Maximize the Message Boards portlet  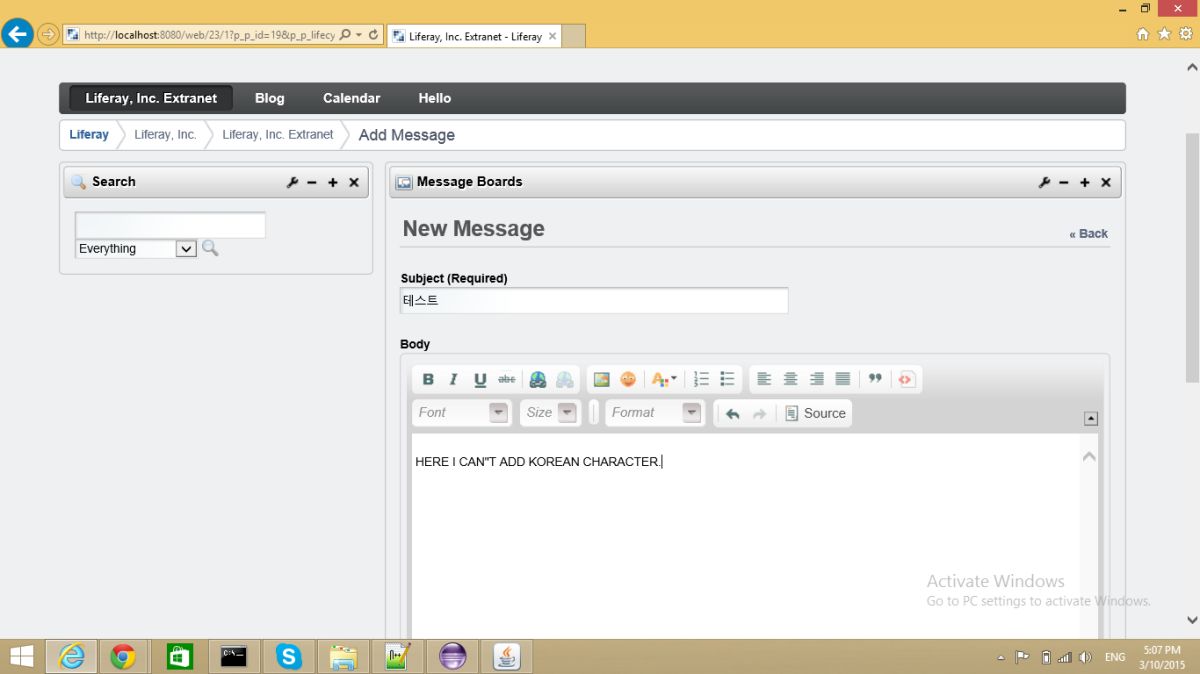(1085, 182)
